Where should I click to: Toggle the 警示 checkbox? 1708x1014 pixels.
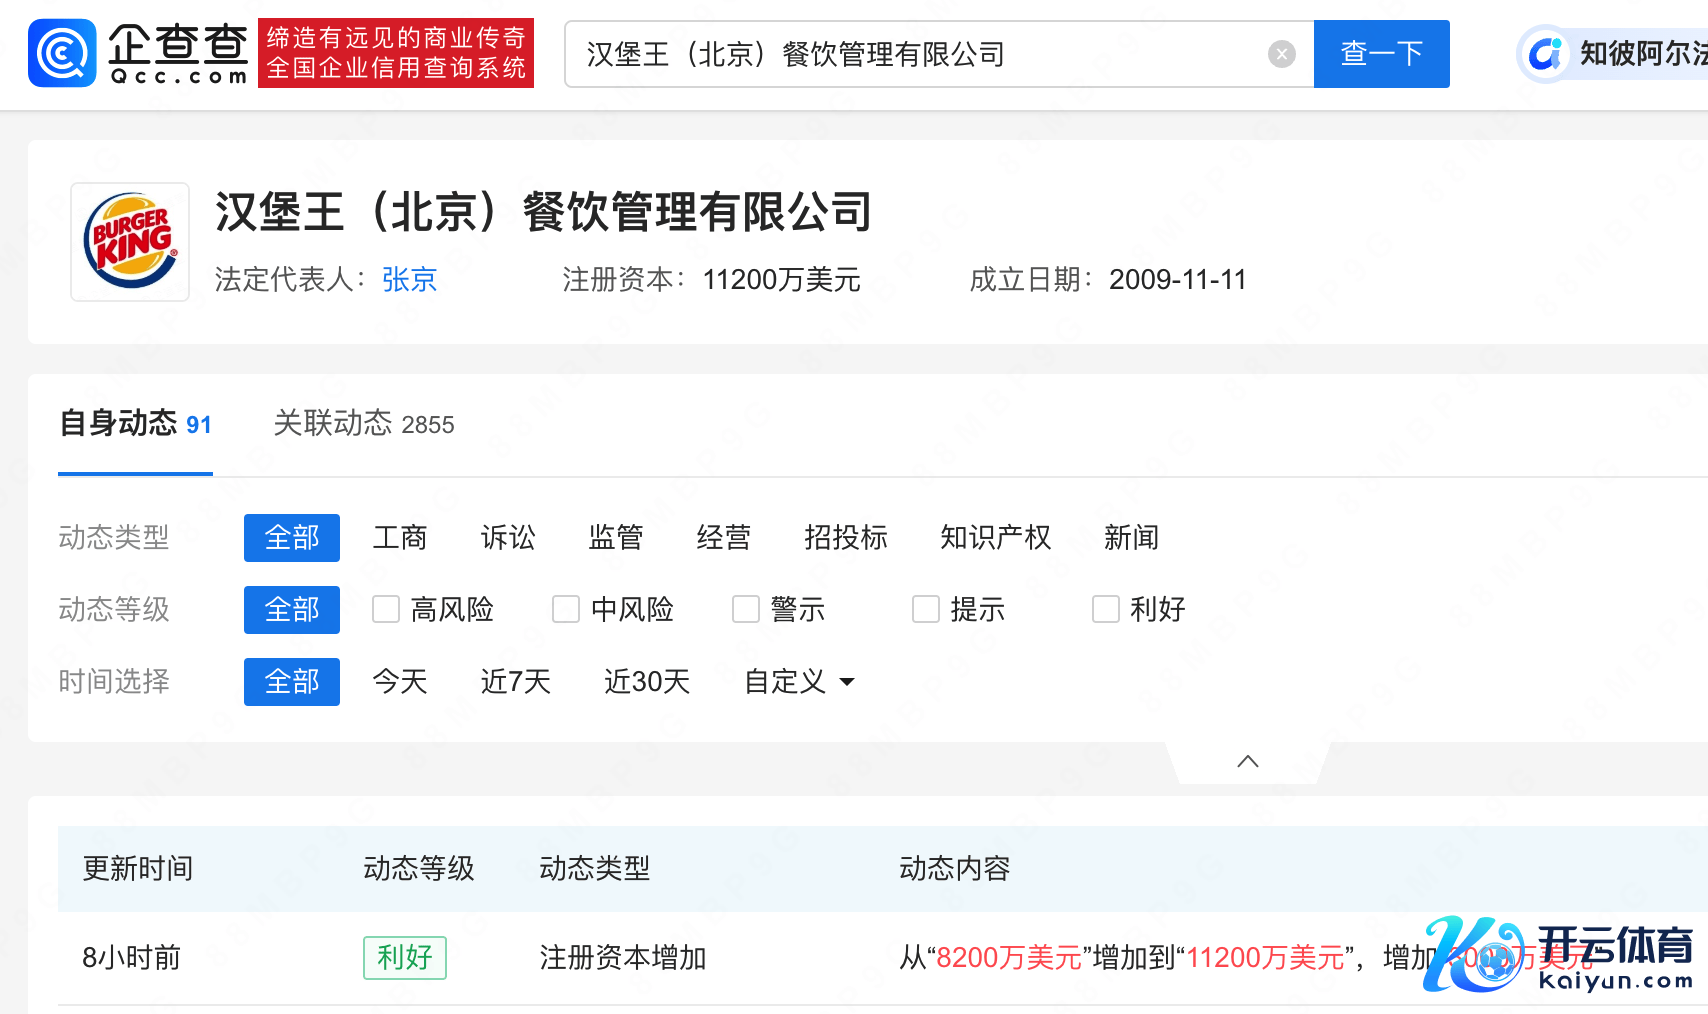[746, 609]
